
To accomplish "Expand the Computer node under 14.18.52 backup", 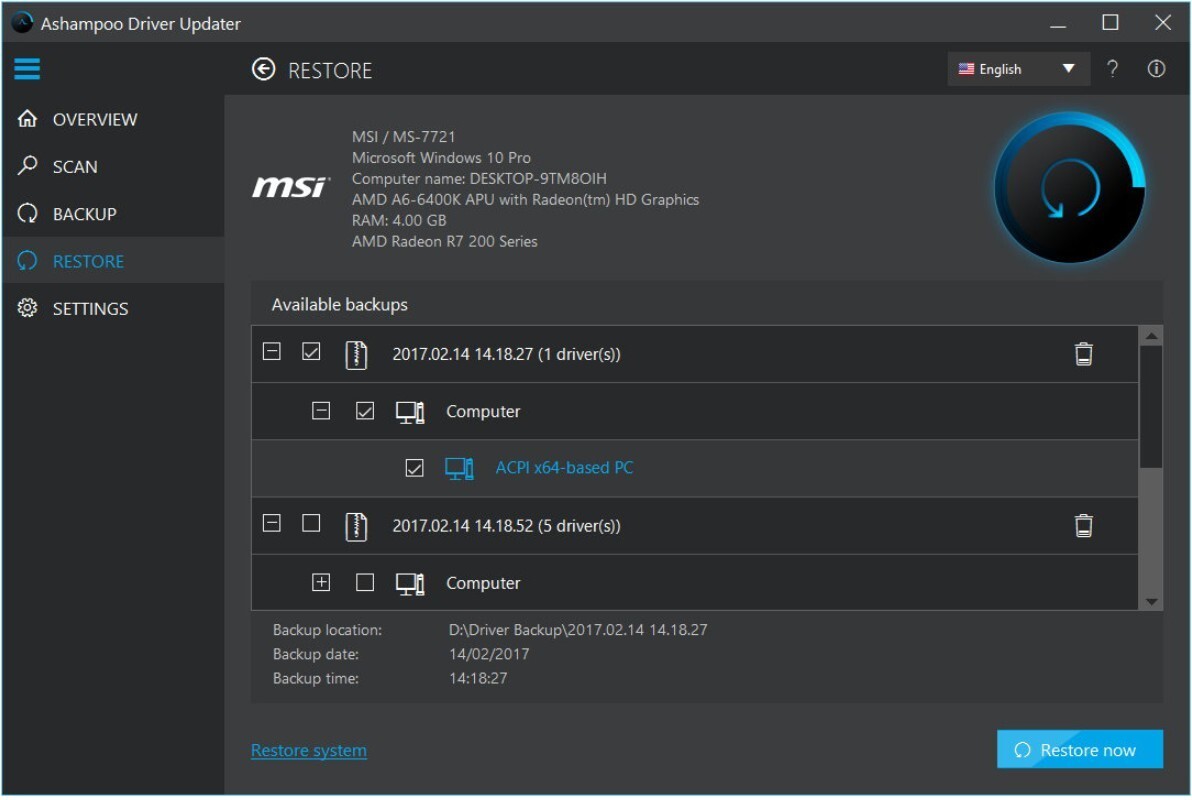I will [x=321, y=583].
